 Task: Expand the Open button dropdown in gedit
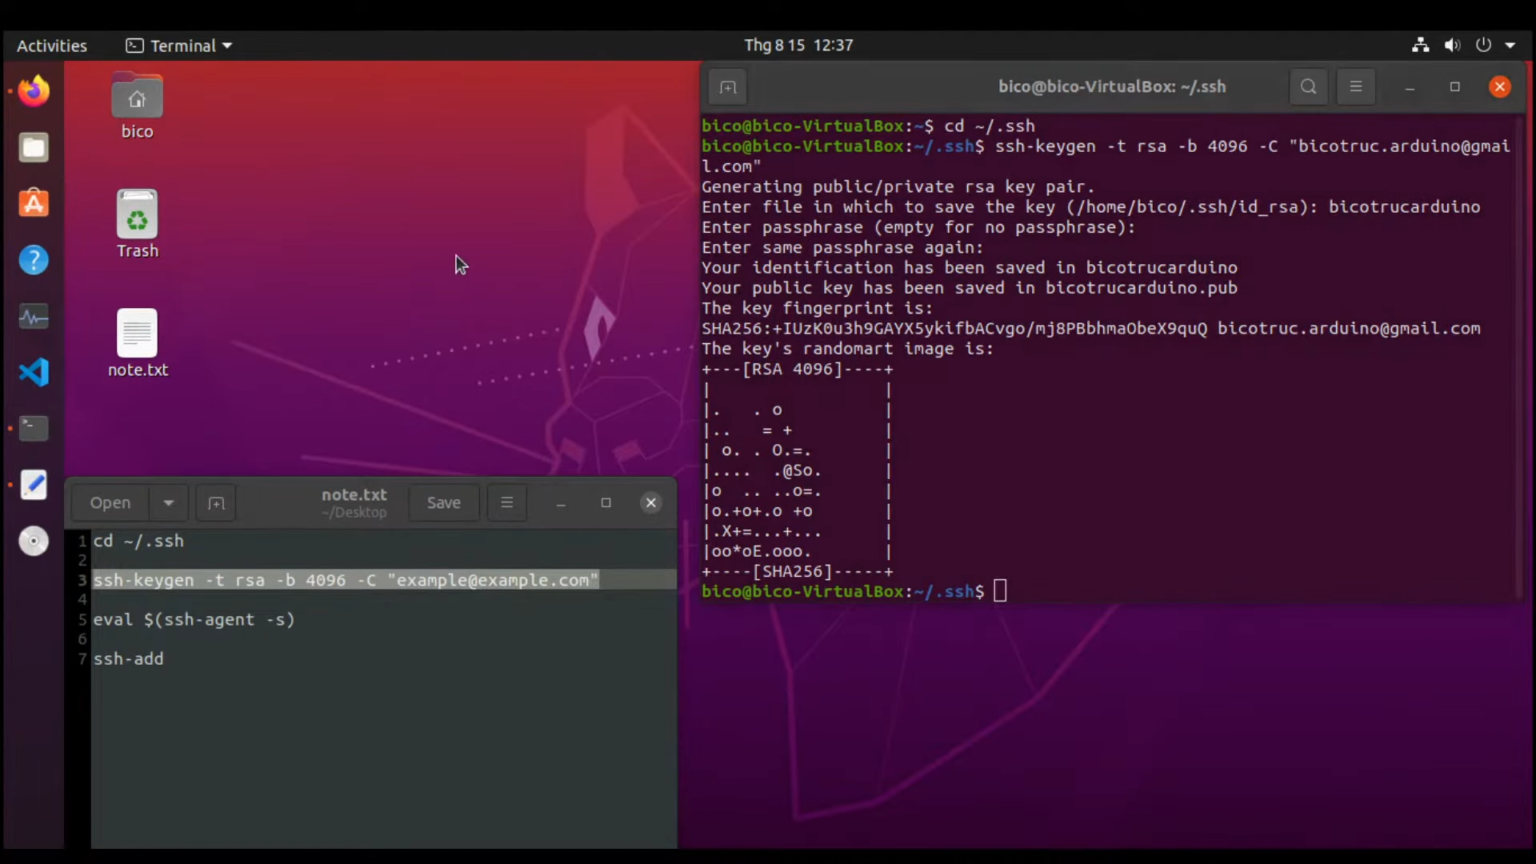coord(168,502)
